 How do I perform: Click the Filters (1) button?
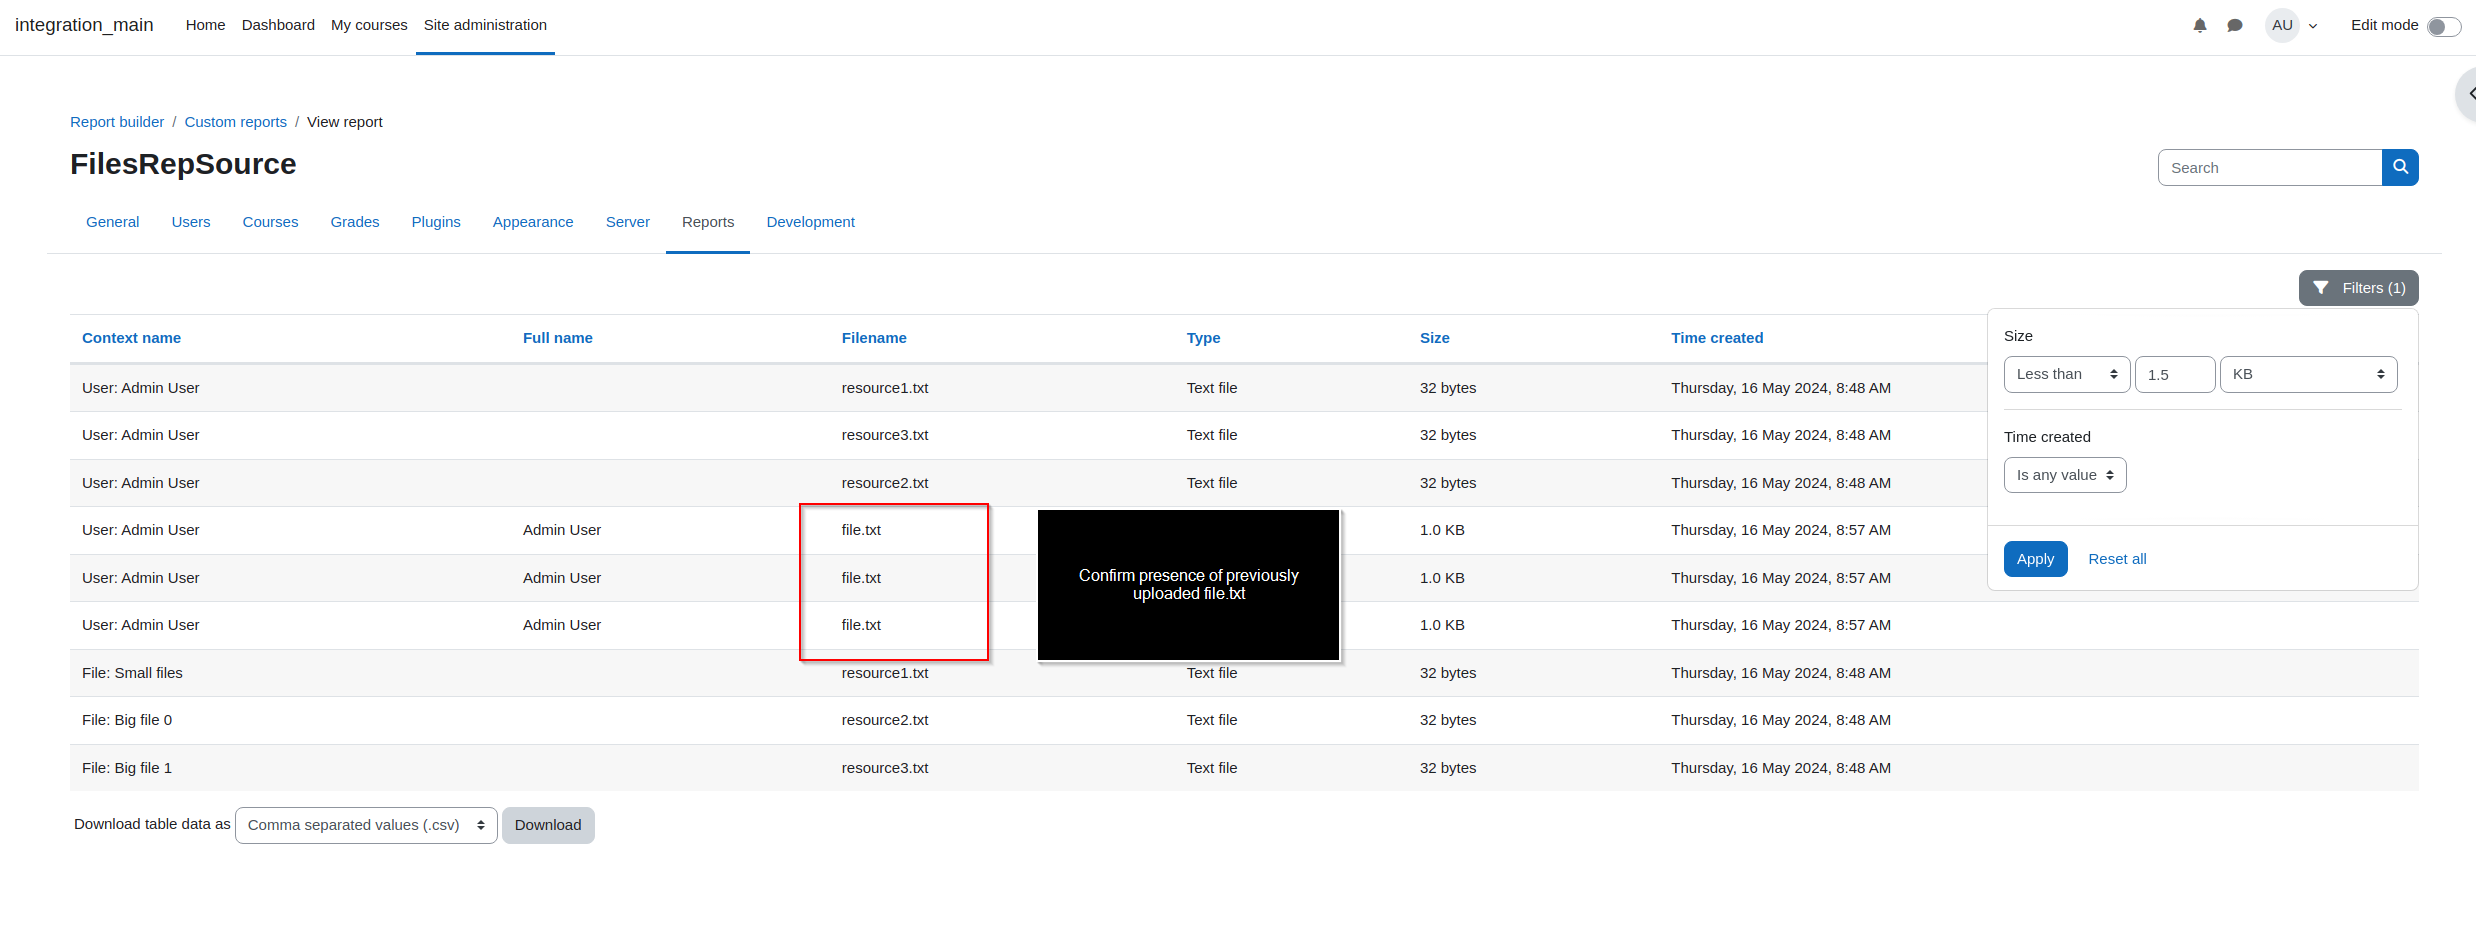click(2359, 288)
